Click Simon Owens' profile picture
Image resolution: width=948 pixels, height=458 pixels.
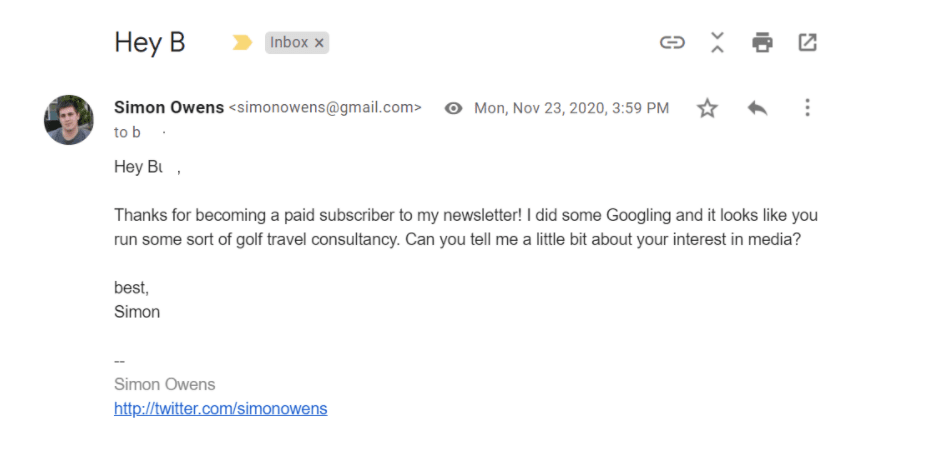[x=69, y=120]
